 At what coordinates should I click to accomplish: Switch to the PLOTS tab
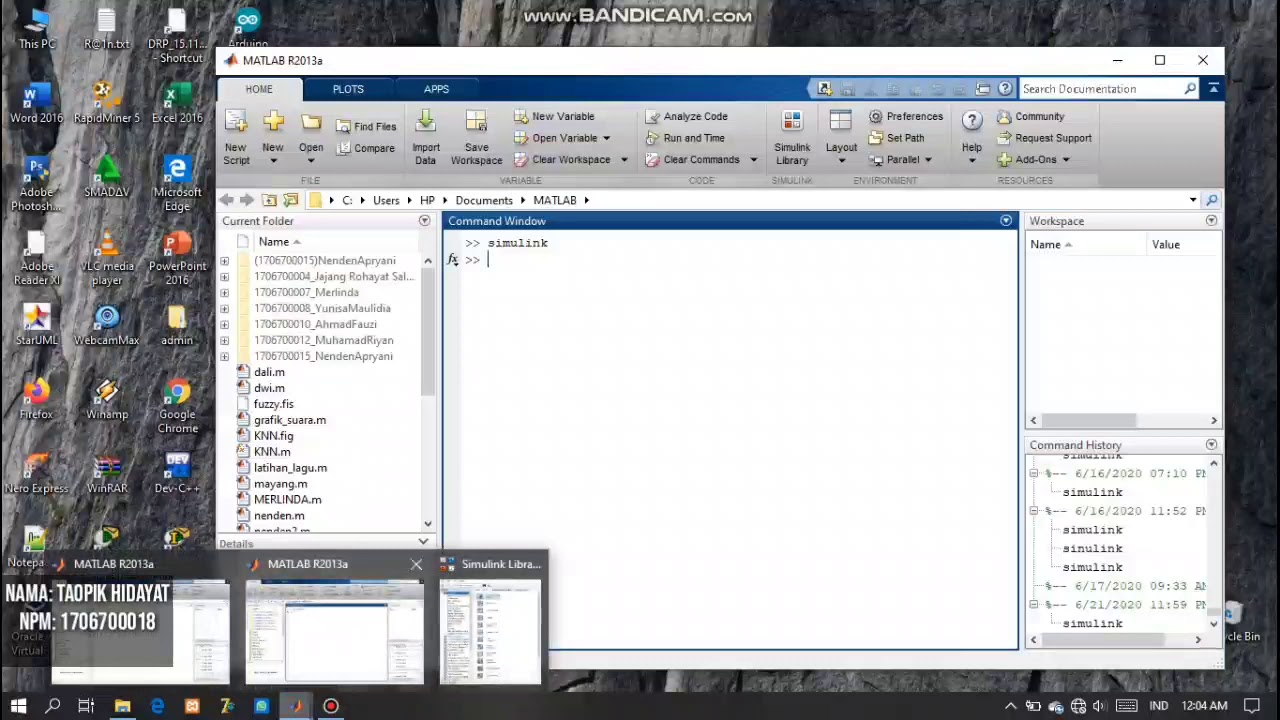[x=348, y=89]
